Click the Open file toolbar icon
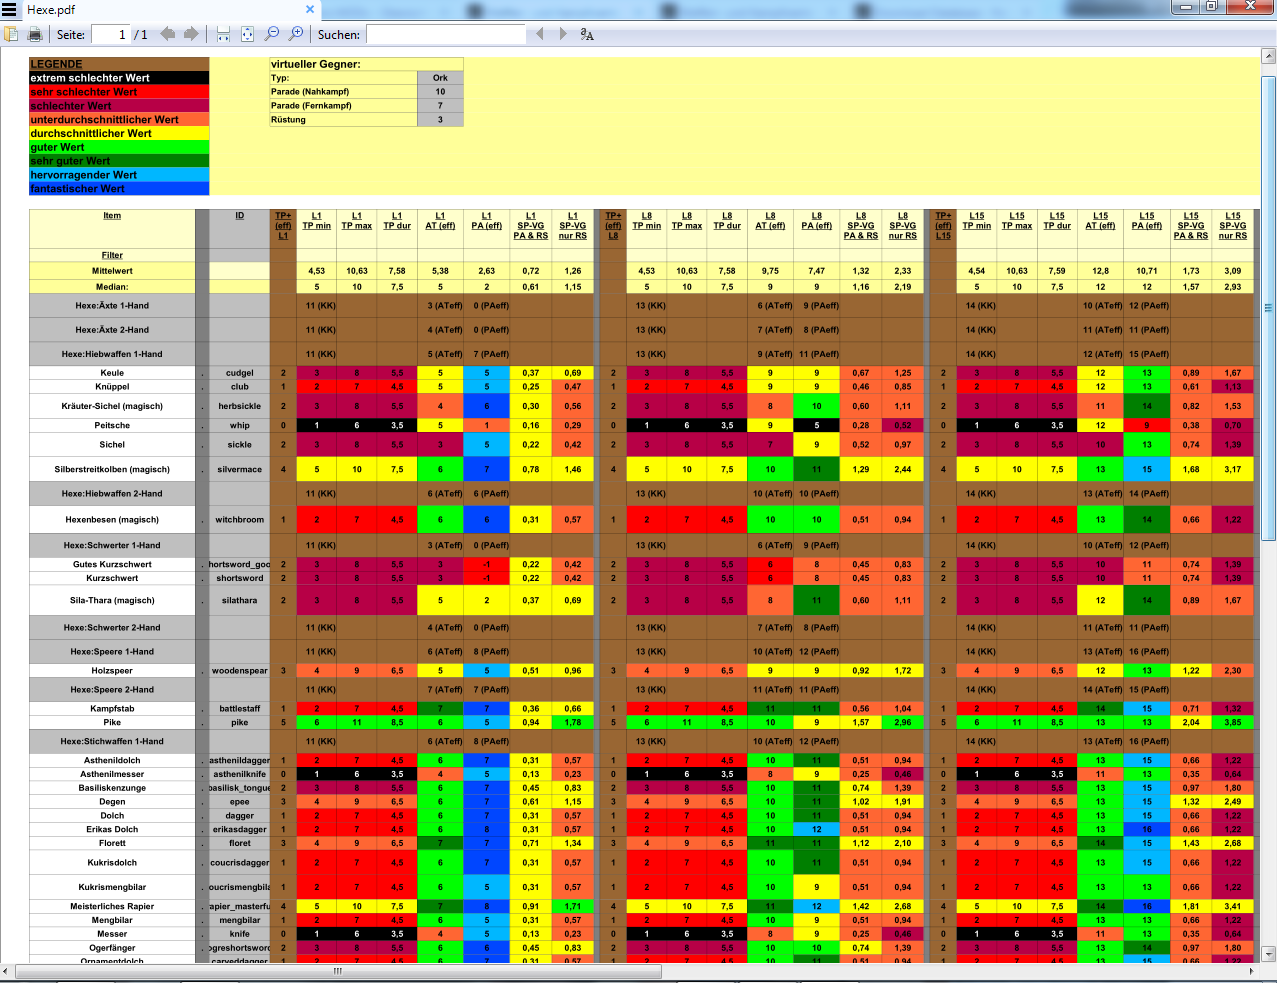The height and width of the screenshot is (983, 1277). (11, 34)
